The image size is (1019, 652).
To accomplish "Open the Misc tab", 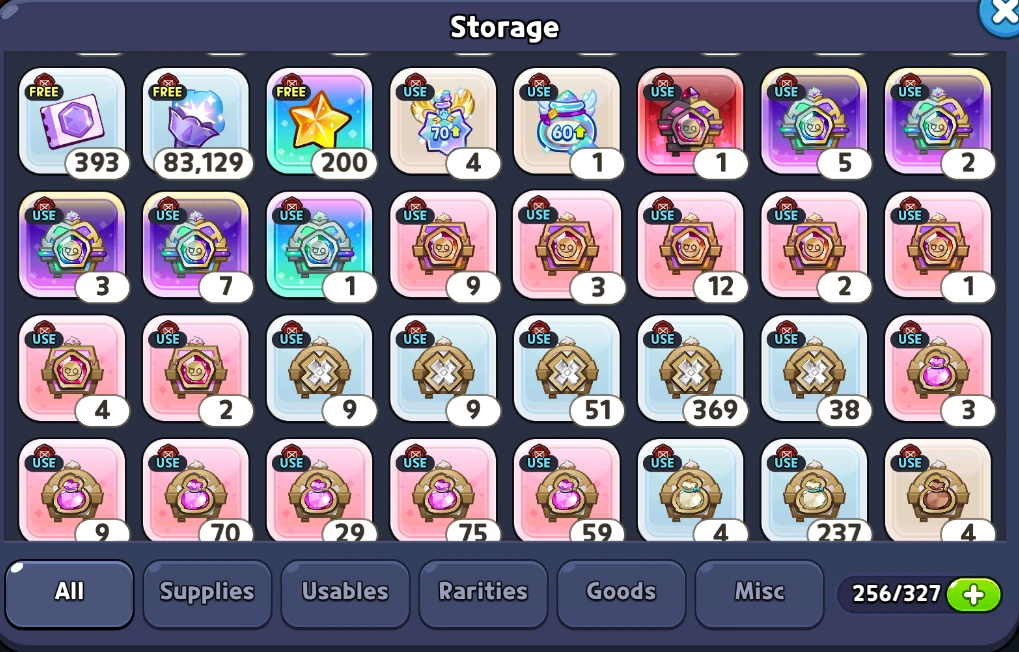I will (759, 593).
